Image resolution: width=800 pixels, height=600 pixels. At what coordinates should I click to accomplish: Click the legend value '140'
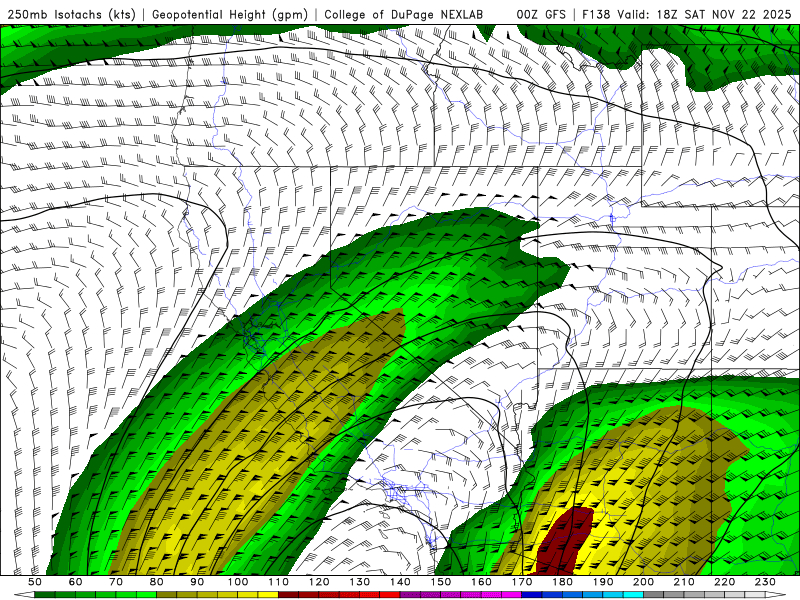tap(400, 582)
